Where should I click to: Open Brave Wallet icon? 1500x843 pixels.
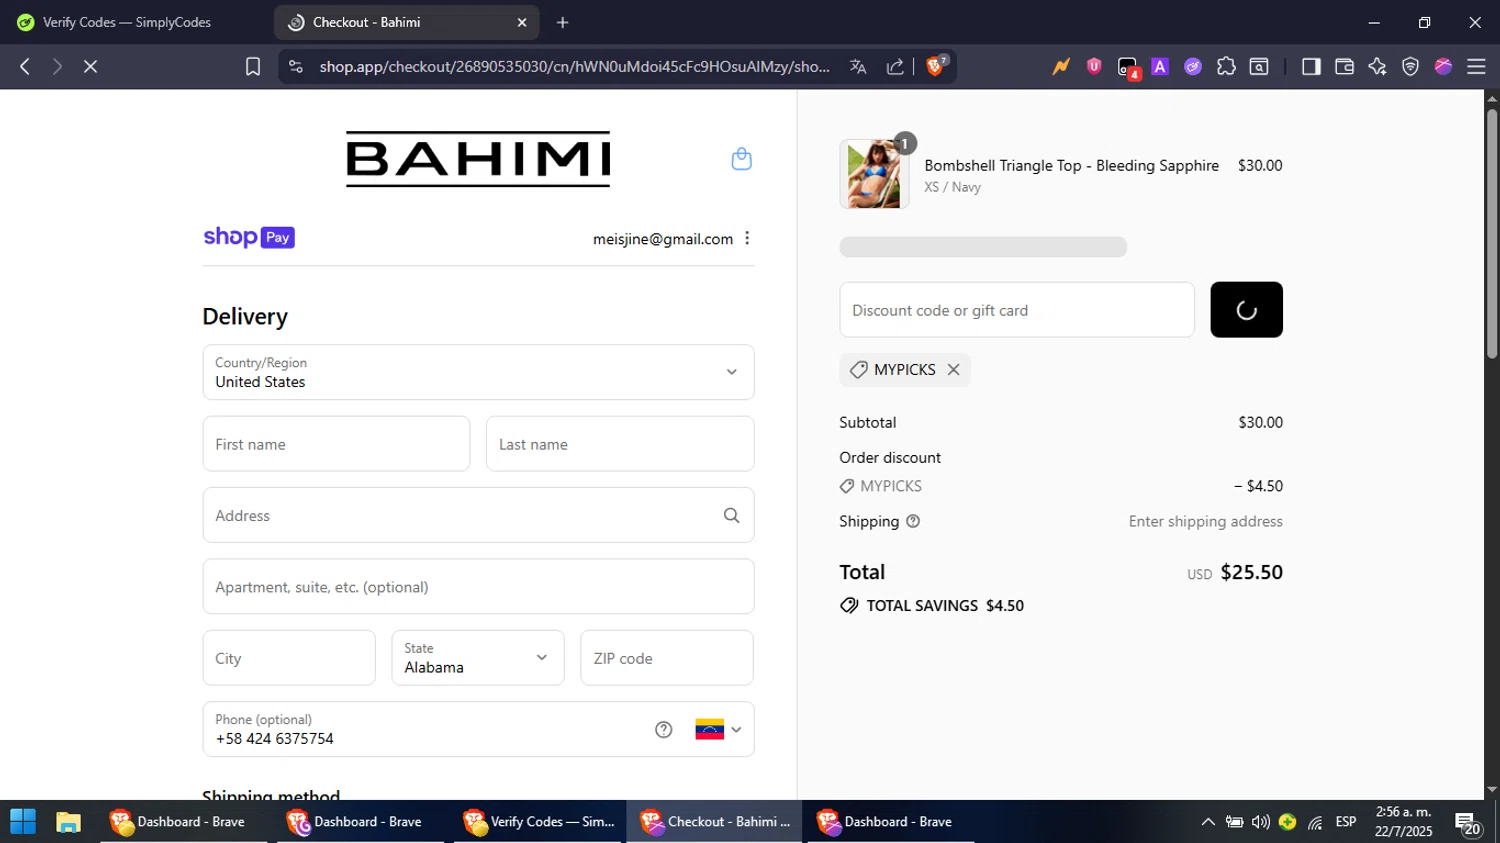[1344, 66]
